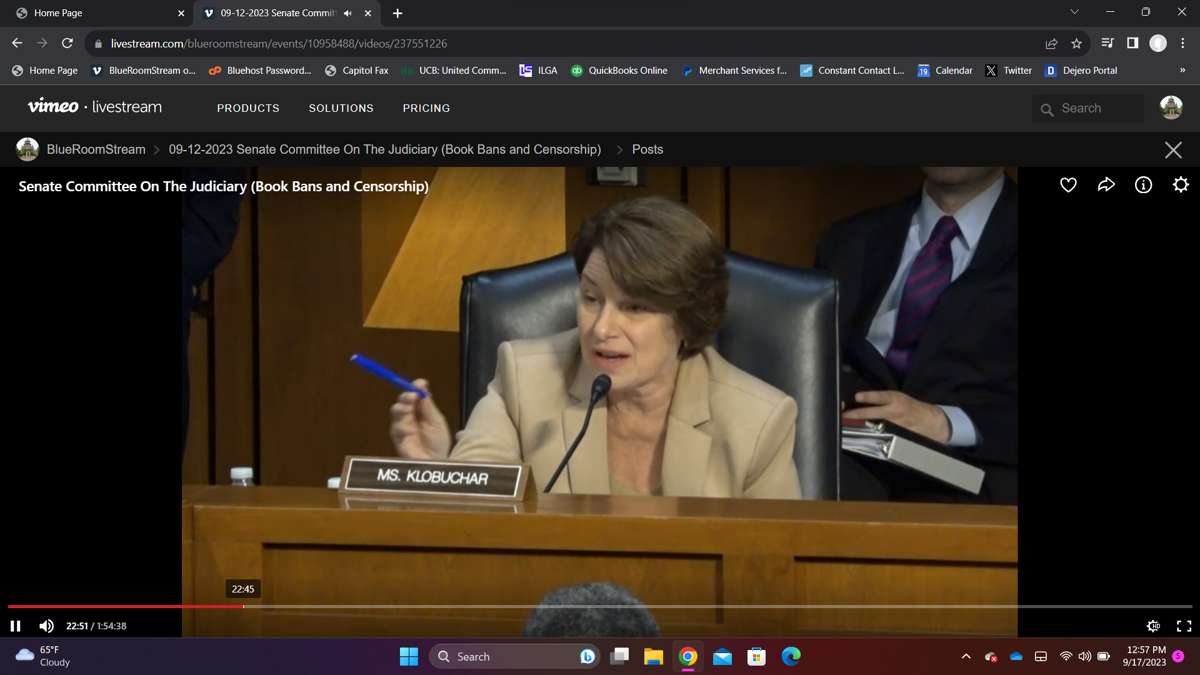Show hidden system tray icons
The width and height of the screenshot is (1200, 675).
coord(965,657)
